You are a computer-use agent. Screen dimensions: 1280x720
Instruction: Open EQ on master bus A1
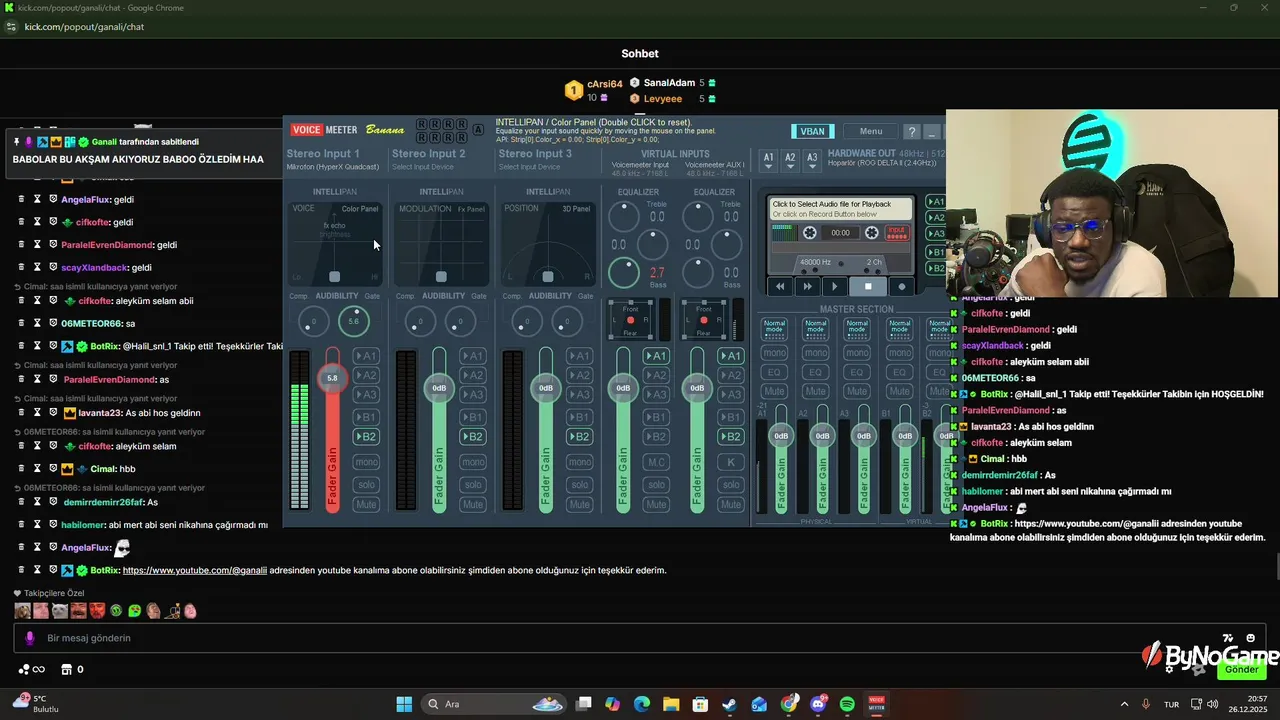click(774, 372)
